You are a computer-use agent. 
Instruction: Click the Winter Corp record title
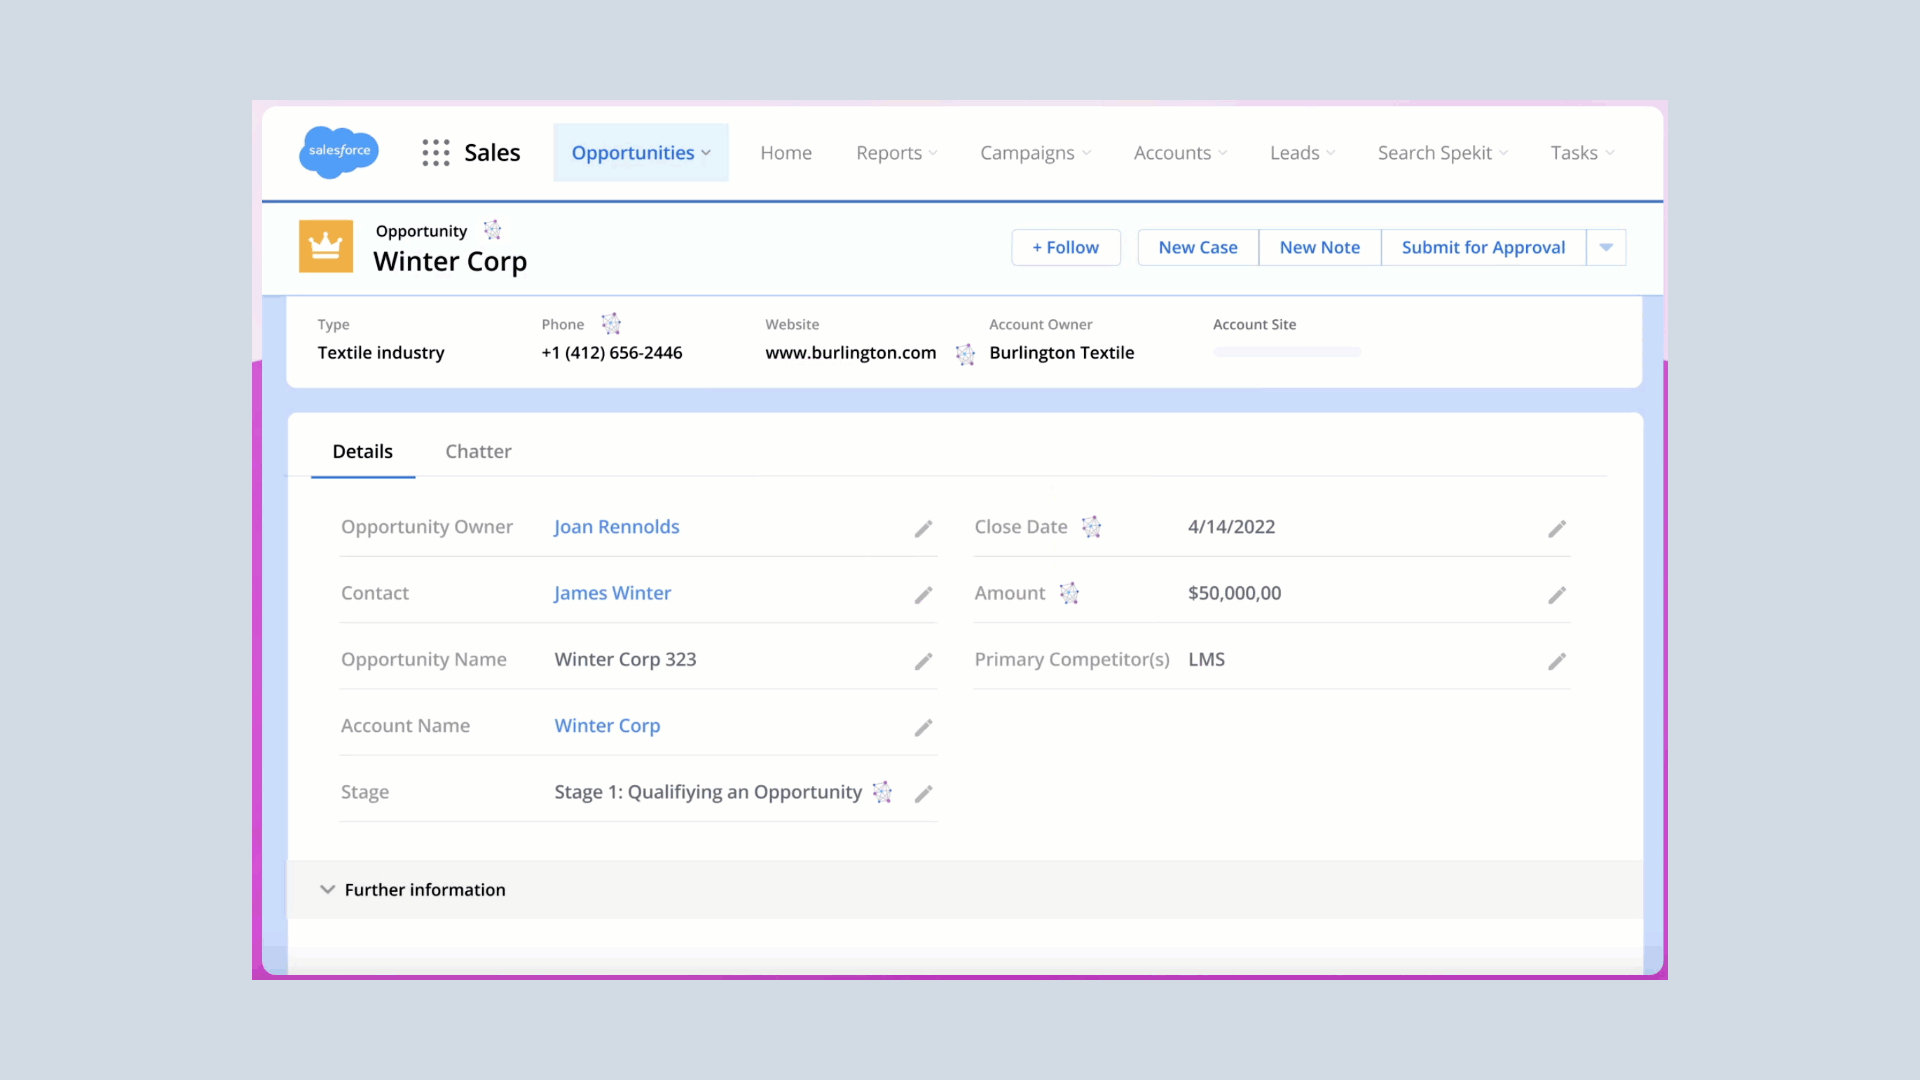tap(450, 262)
